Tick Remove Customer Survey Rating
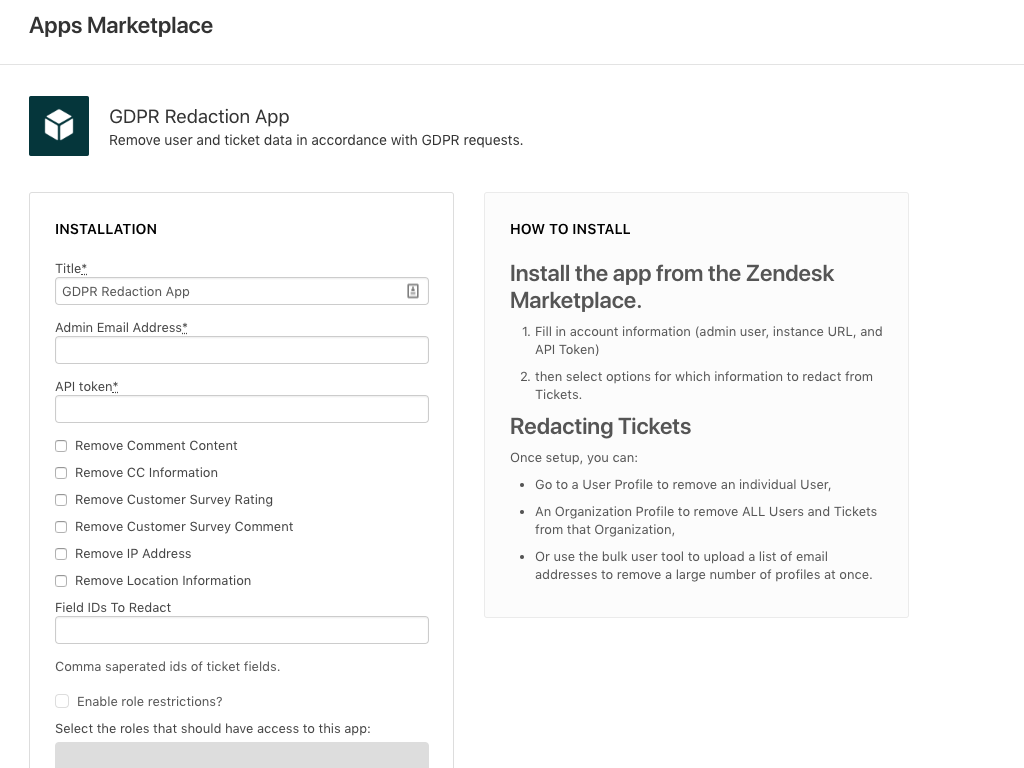 click(x=61, y=500)
